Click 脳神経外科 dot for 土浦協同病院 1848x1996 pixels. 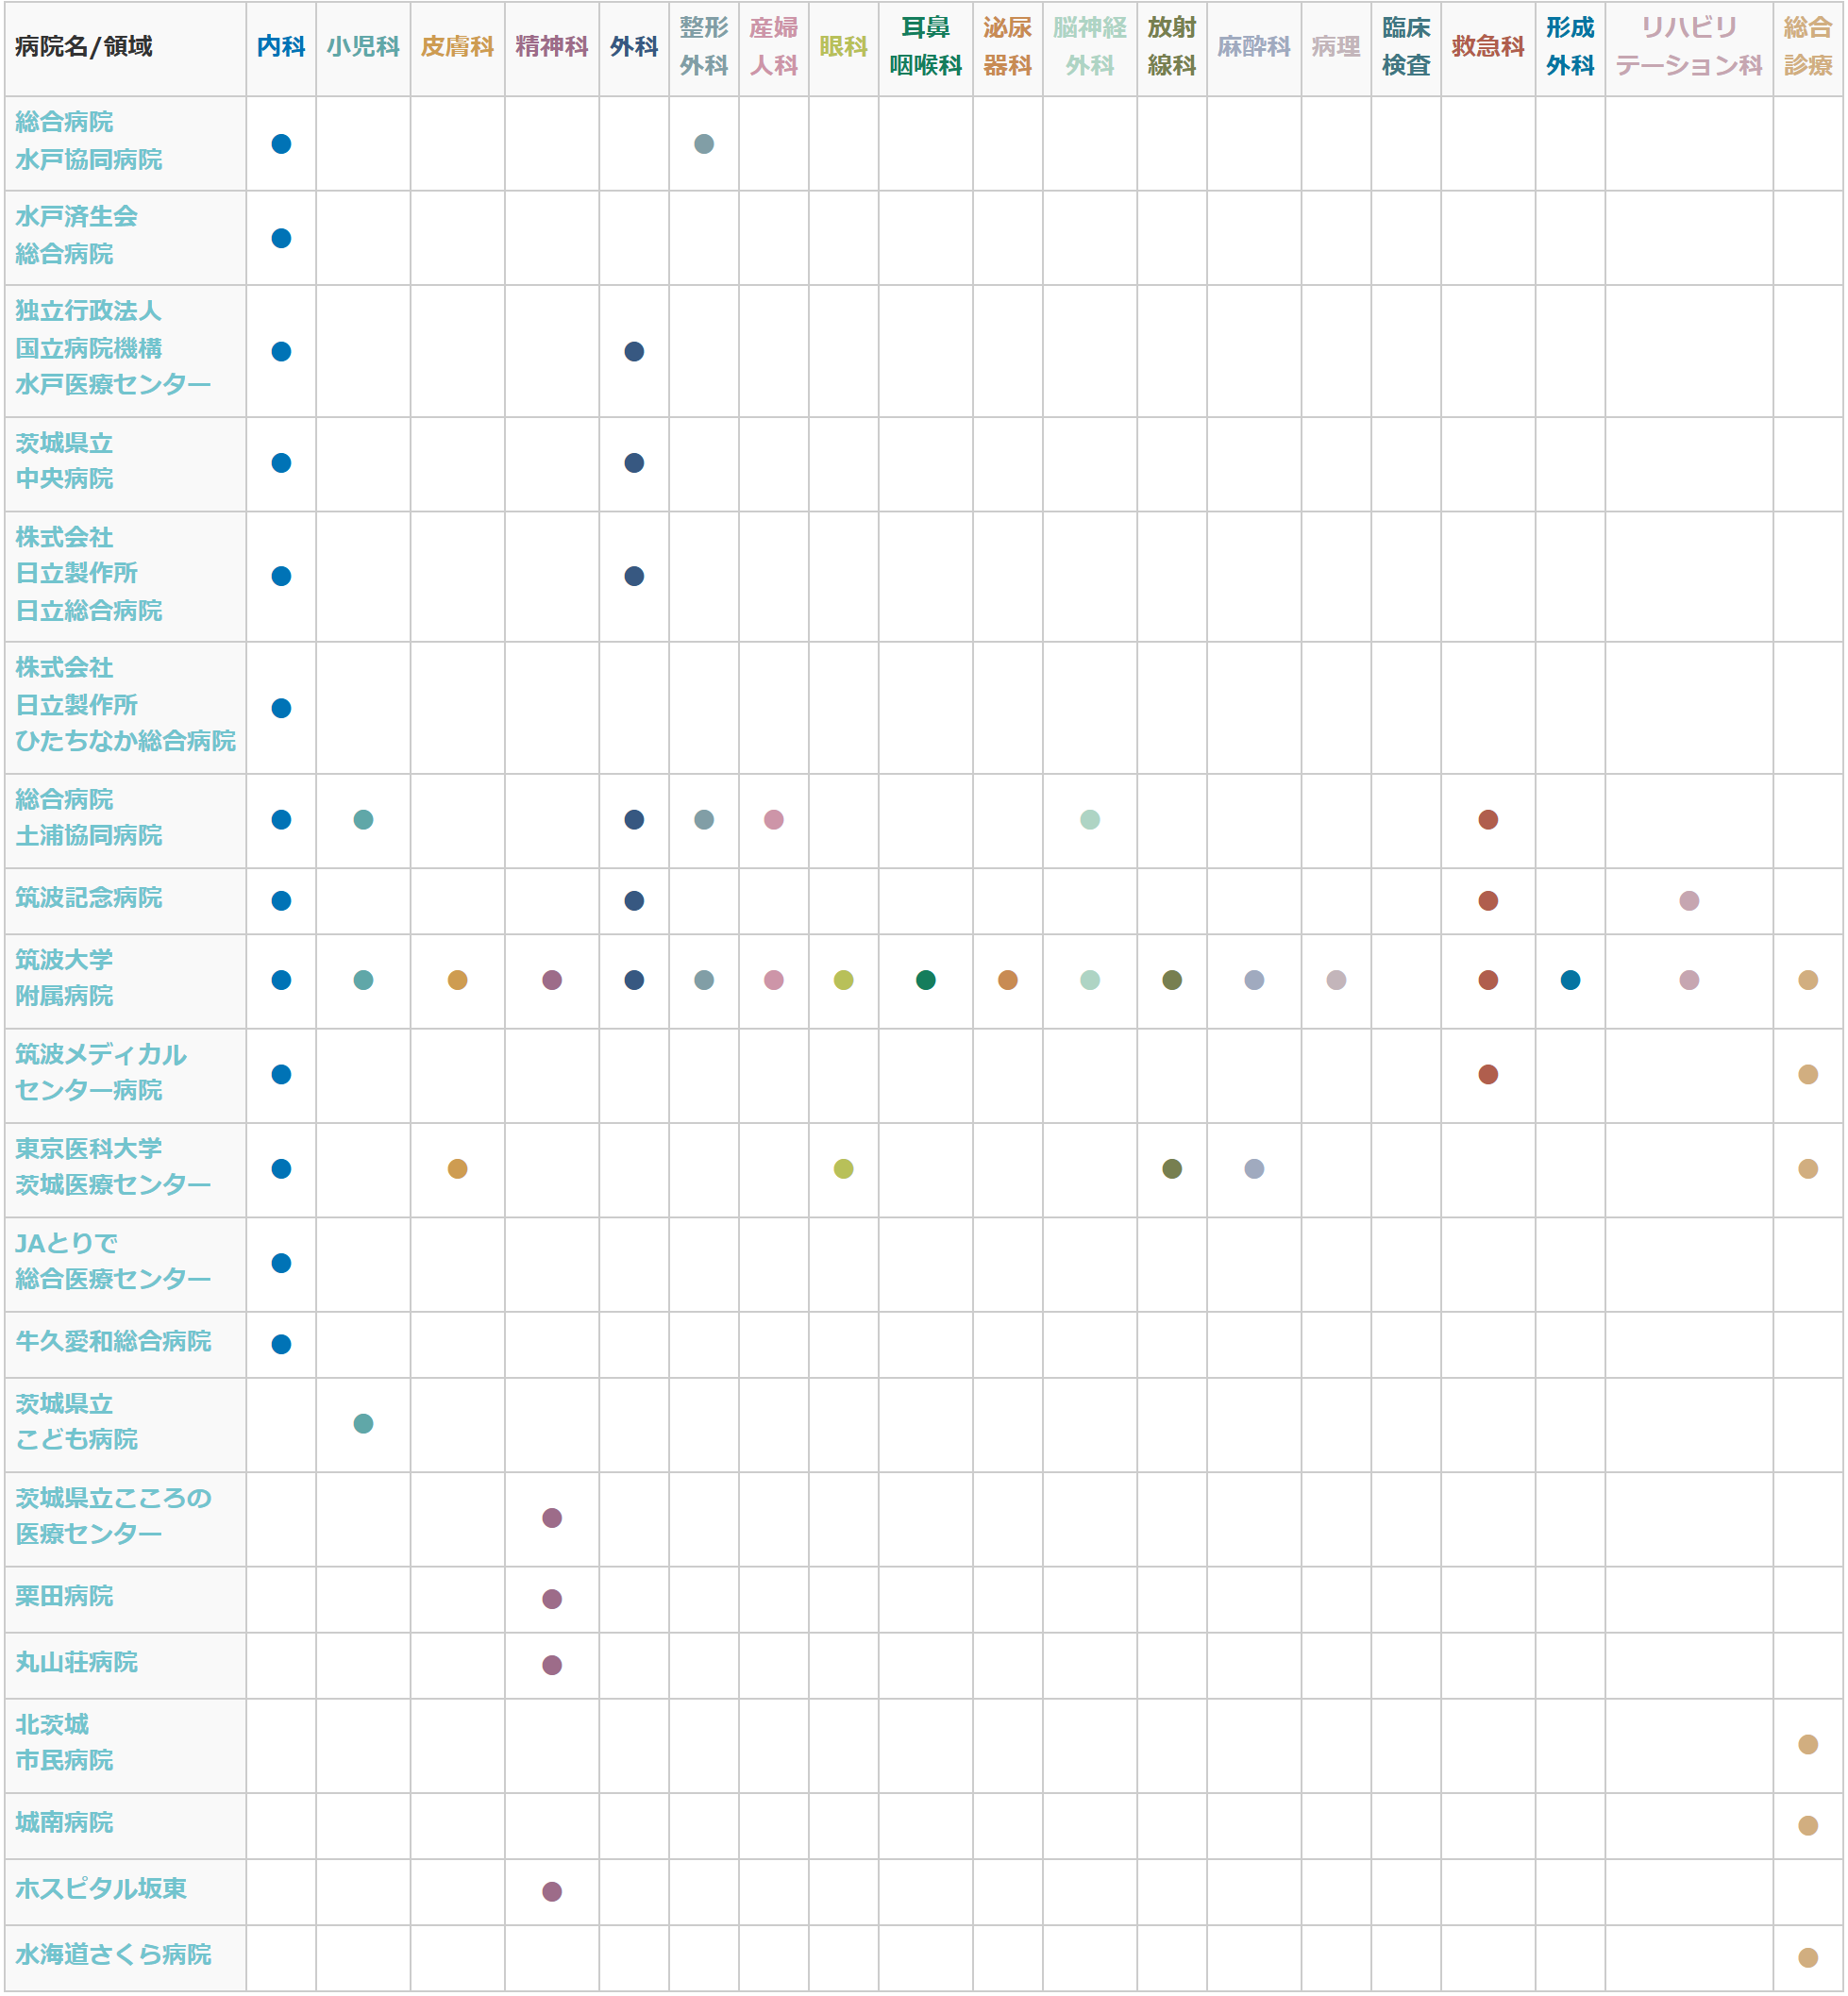[x=1090, y=820]
